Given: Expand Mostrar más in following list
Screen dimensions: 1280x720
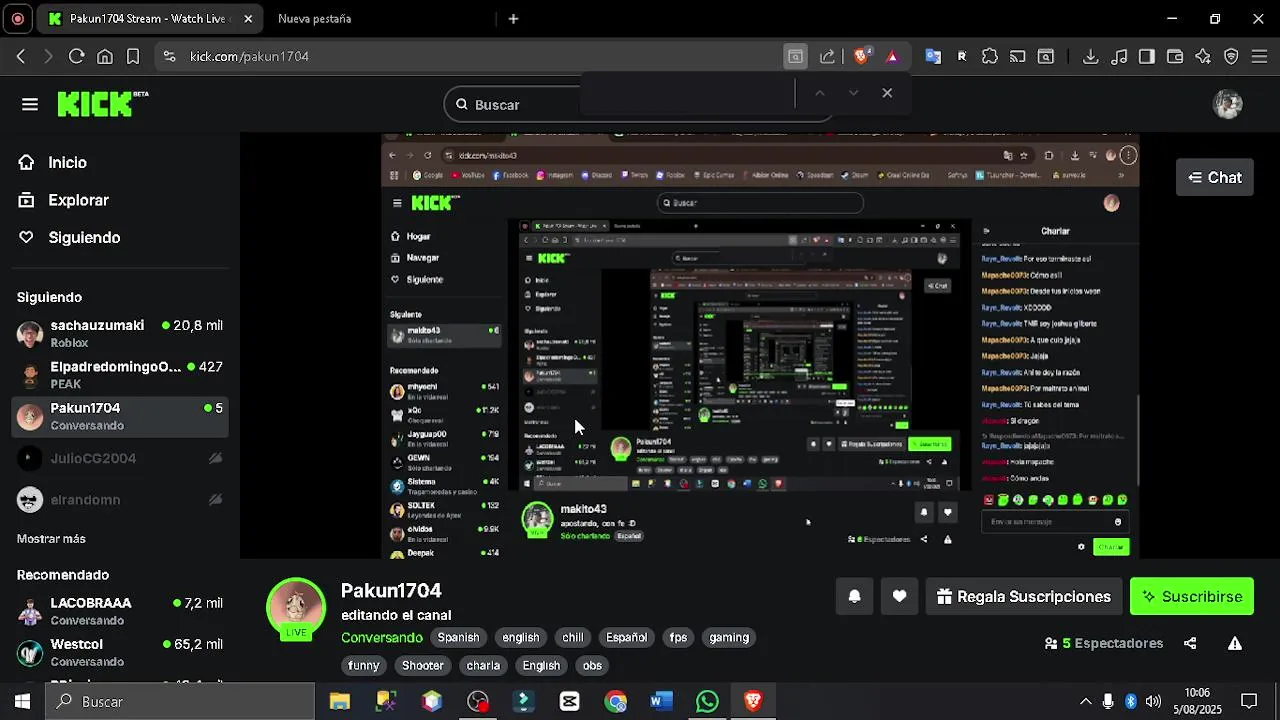Looking at the screenshot, I should pyautogui.click(x=51, y=538).
